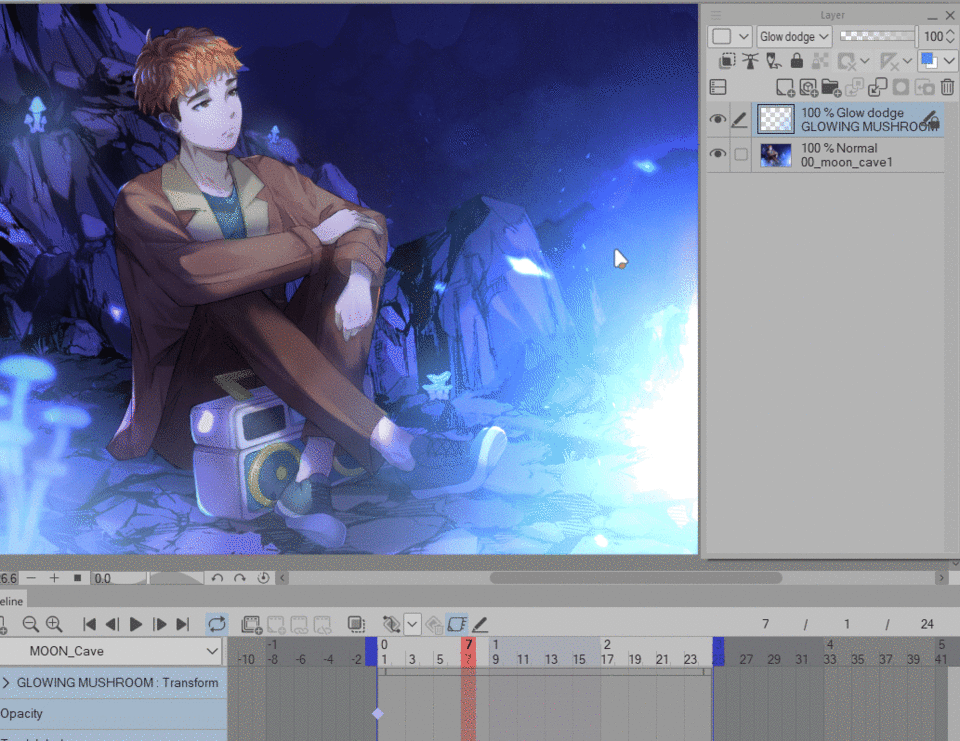Image resolution: width=960 pixels, height=741 pixels.
Task: Zoom in on the timeline
Action: [x=54, y=624]
